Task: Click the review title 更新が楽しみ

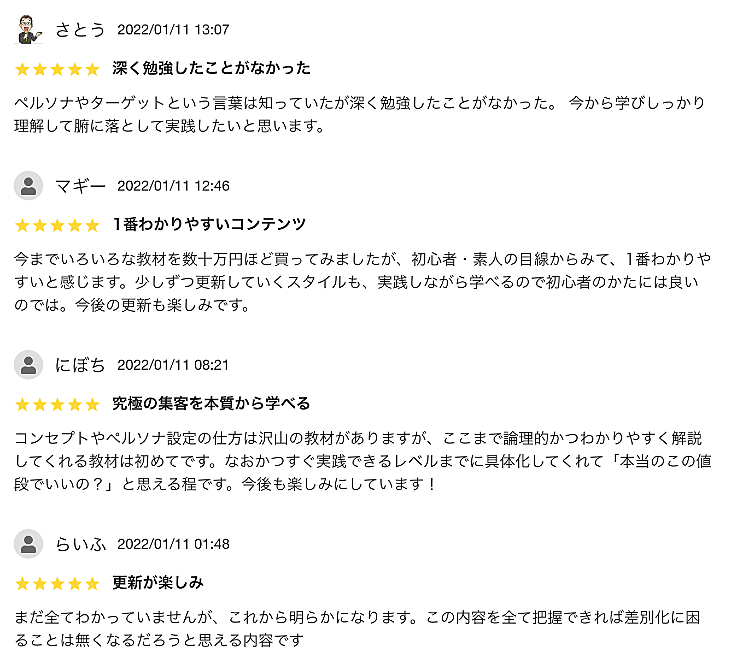Action: [158, 583]
